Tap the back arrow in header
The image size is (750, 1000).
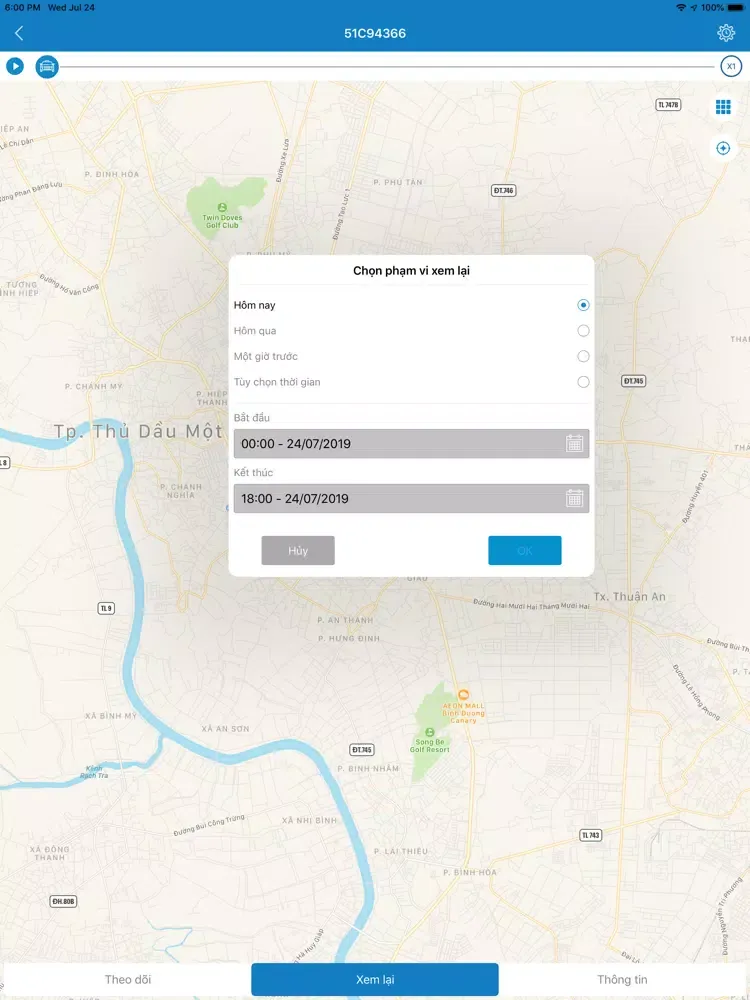[x=19, y=33]
